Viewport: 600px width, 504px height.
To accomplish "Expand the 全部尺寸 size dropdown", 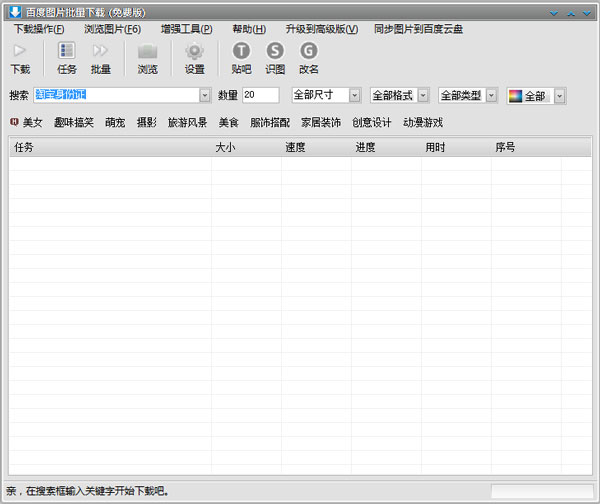I will 355,95.
